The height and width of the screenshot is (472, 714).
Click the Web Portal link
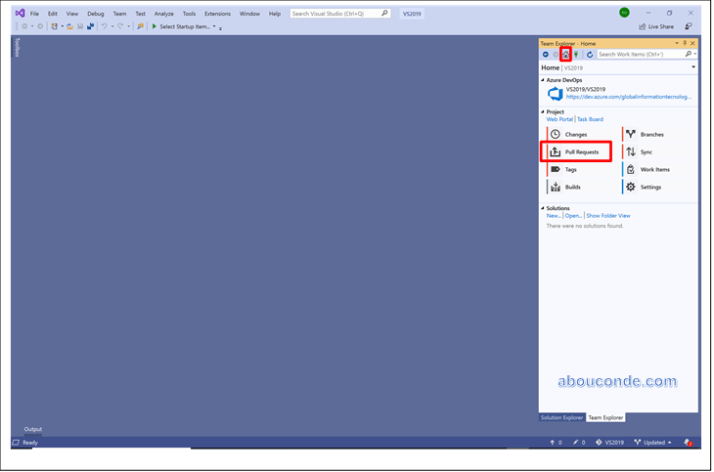click(x=559, y=119)
